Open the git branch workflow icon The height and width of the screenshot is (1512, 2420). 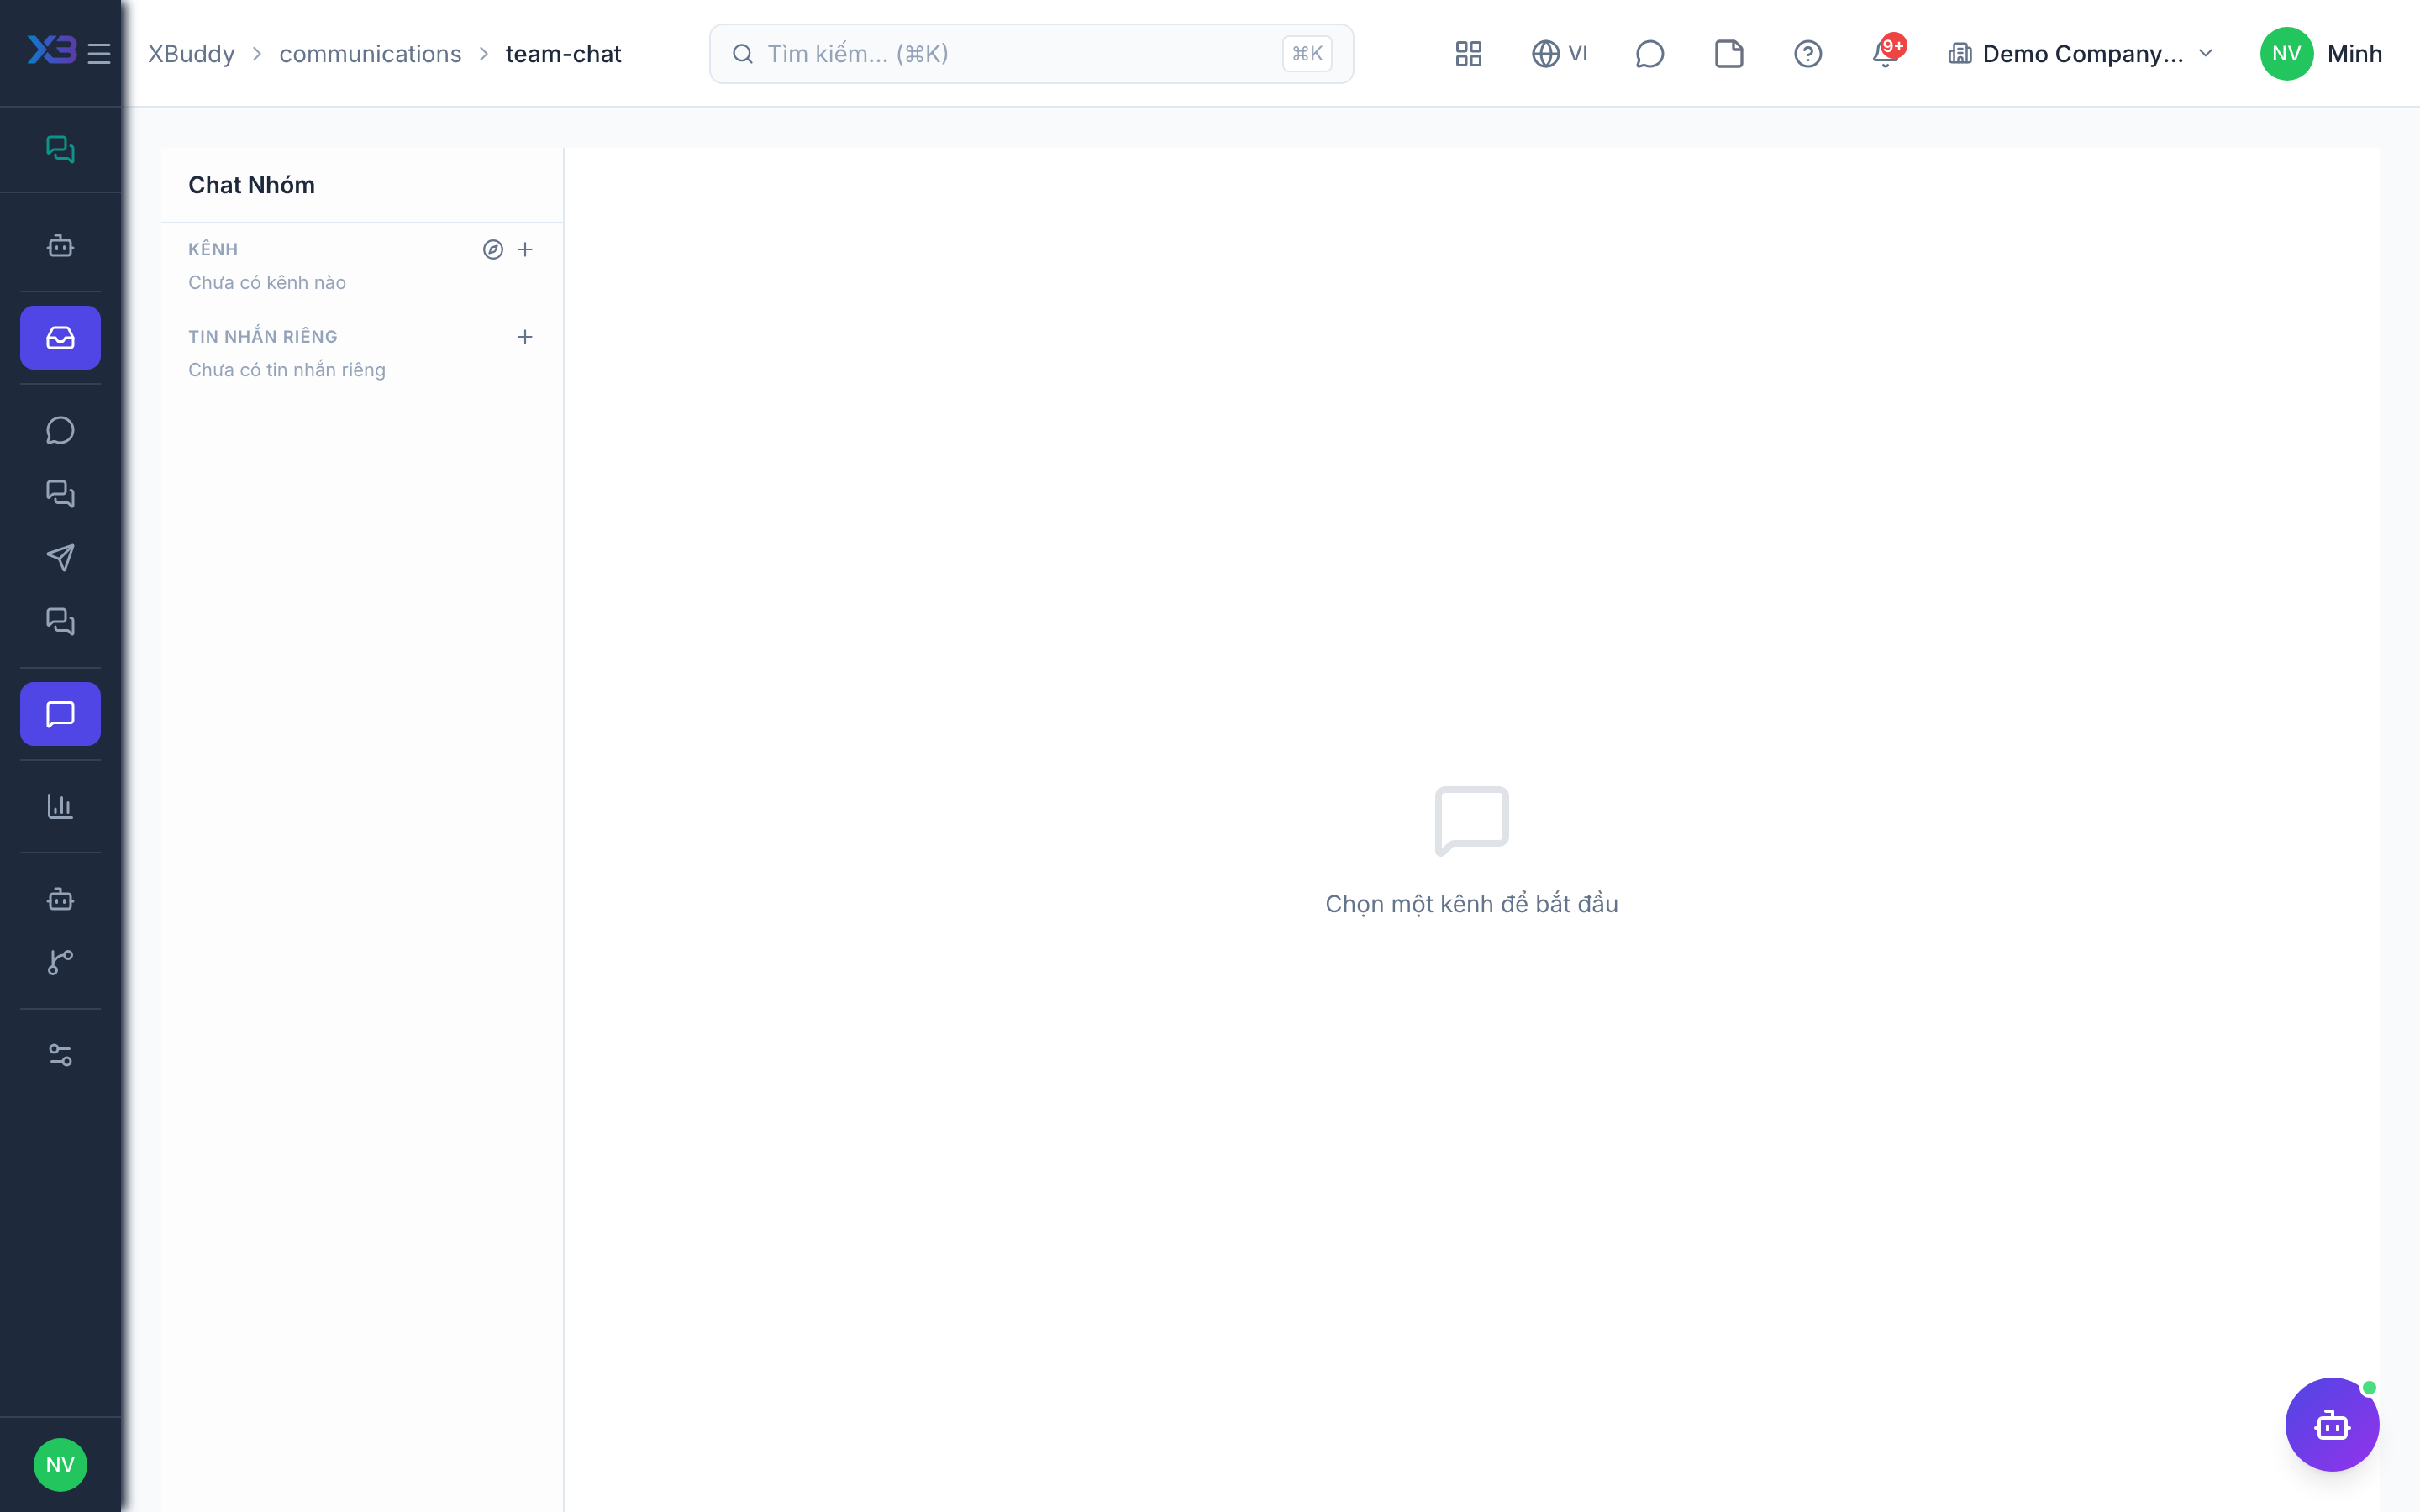point(60,962)
